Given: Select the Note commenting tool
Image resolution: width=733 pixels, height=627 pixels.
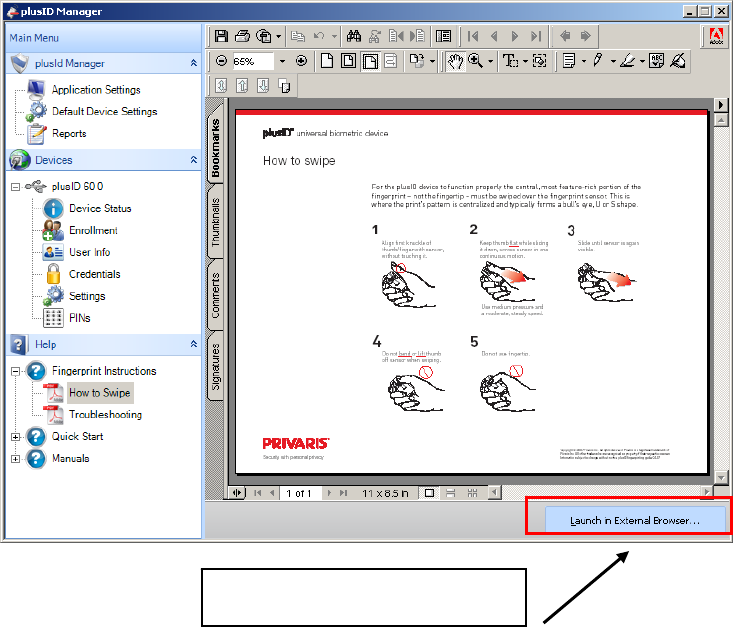Looking at the screenshot, I should (569, 61).
